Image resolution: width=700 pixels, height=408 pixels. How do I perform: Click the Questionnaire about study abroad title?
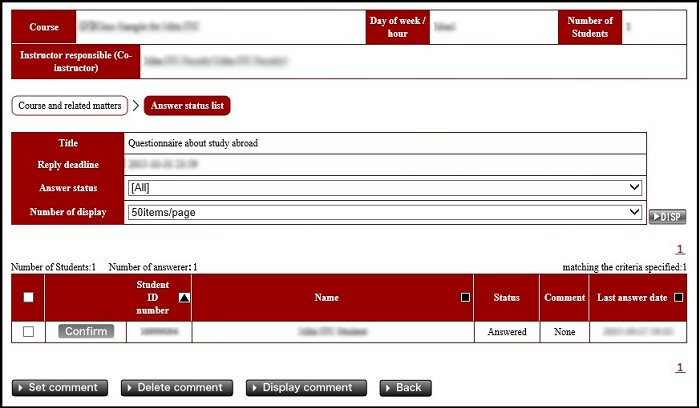tap(193, 143)
